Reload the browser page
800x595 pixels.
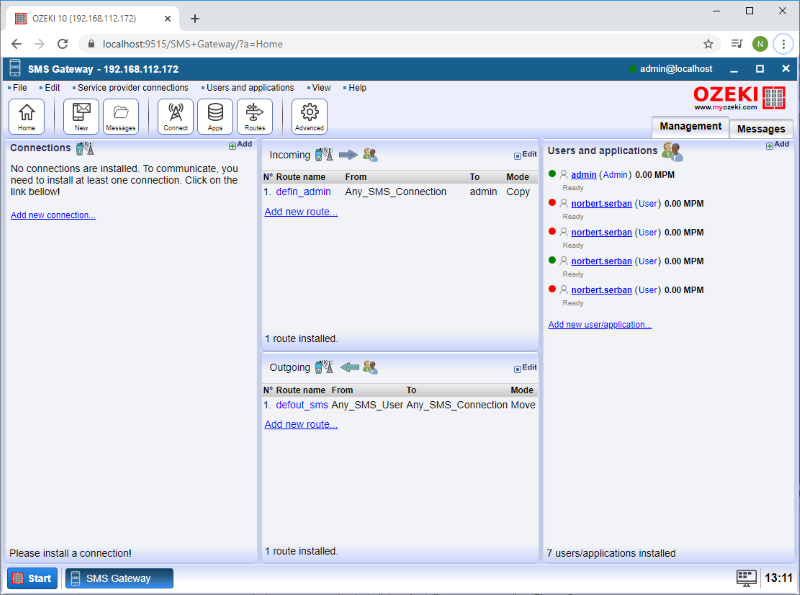click(63, 44)
